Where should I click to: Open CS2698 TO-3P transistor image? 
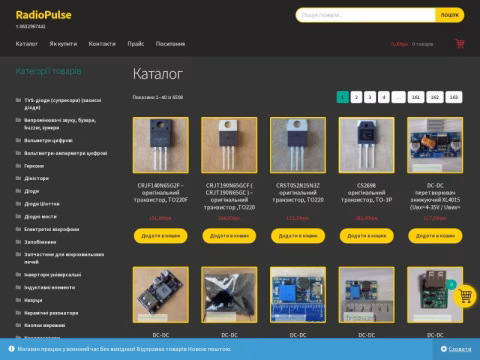click(x=367, y=145)
